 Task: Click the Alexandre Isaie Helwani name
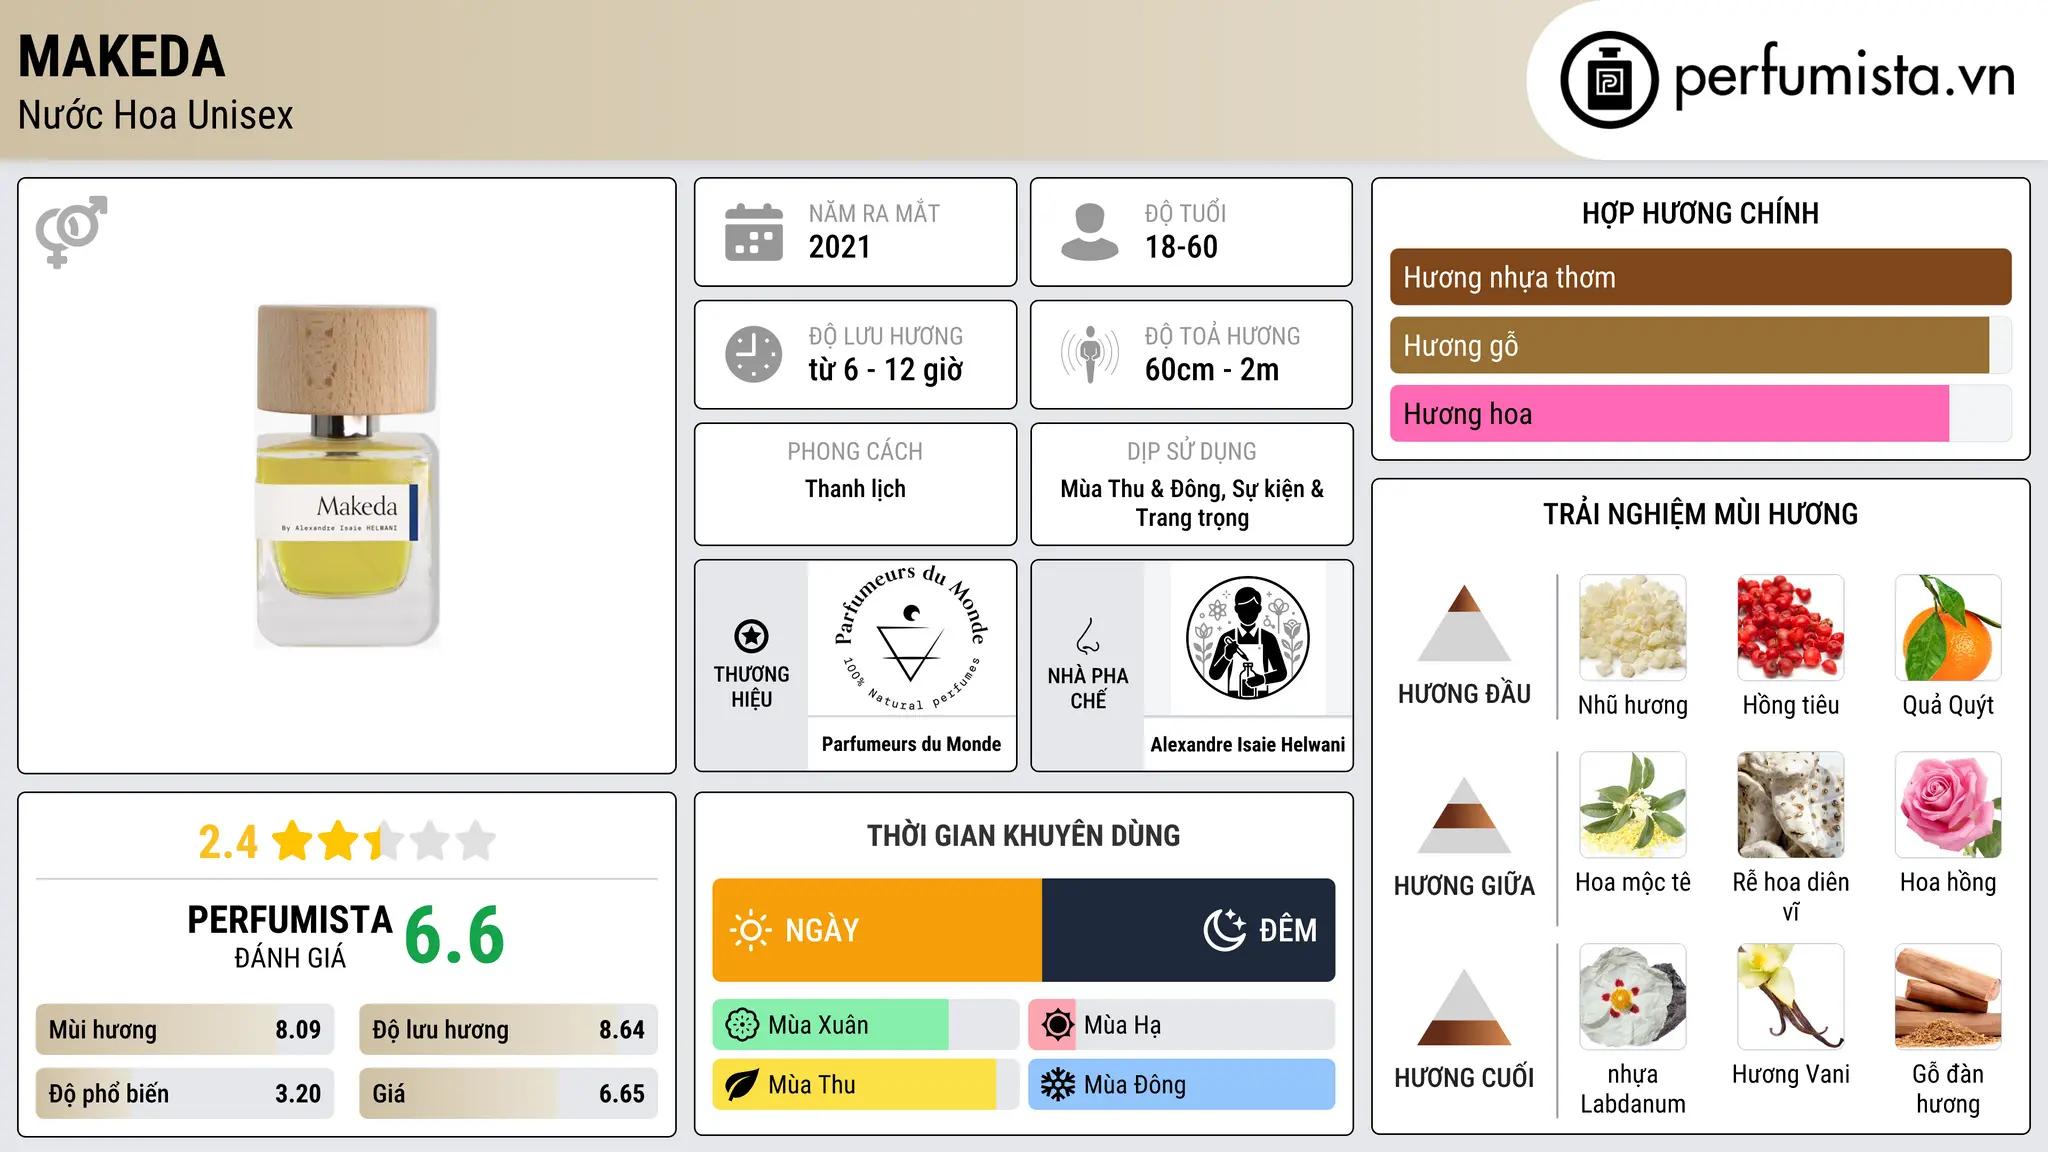pos(1247,745)
